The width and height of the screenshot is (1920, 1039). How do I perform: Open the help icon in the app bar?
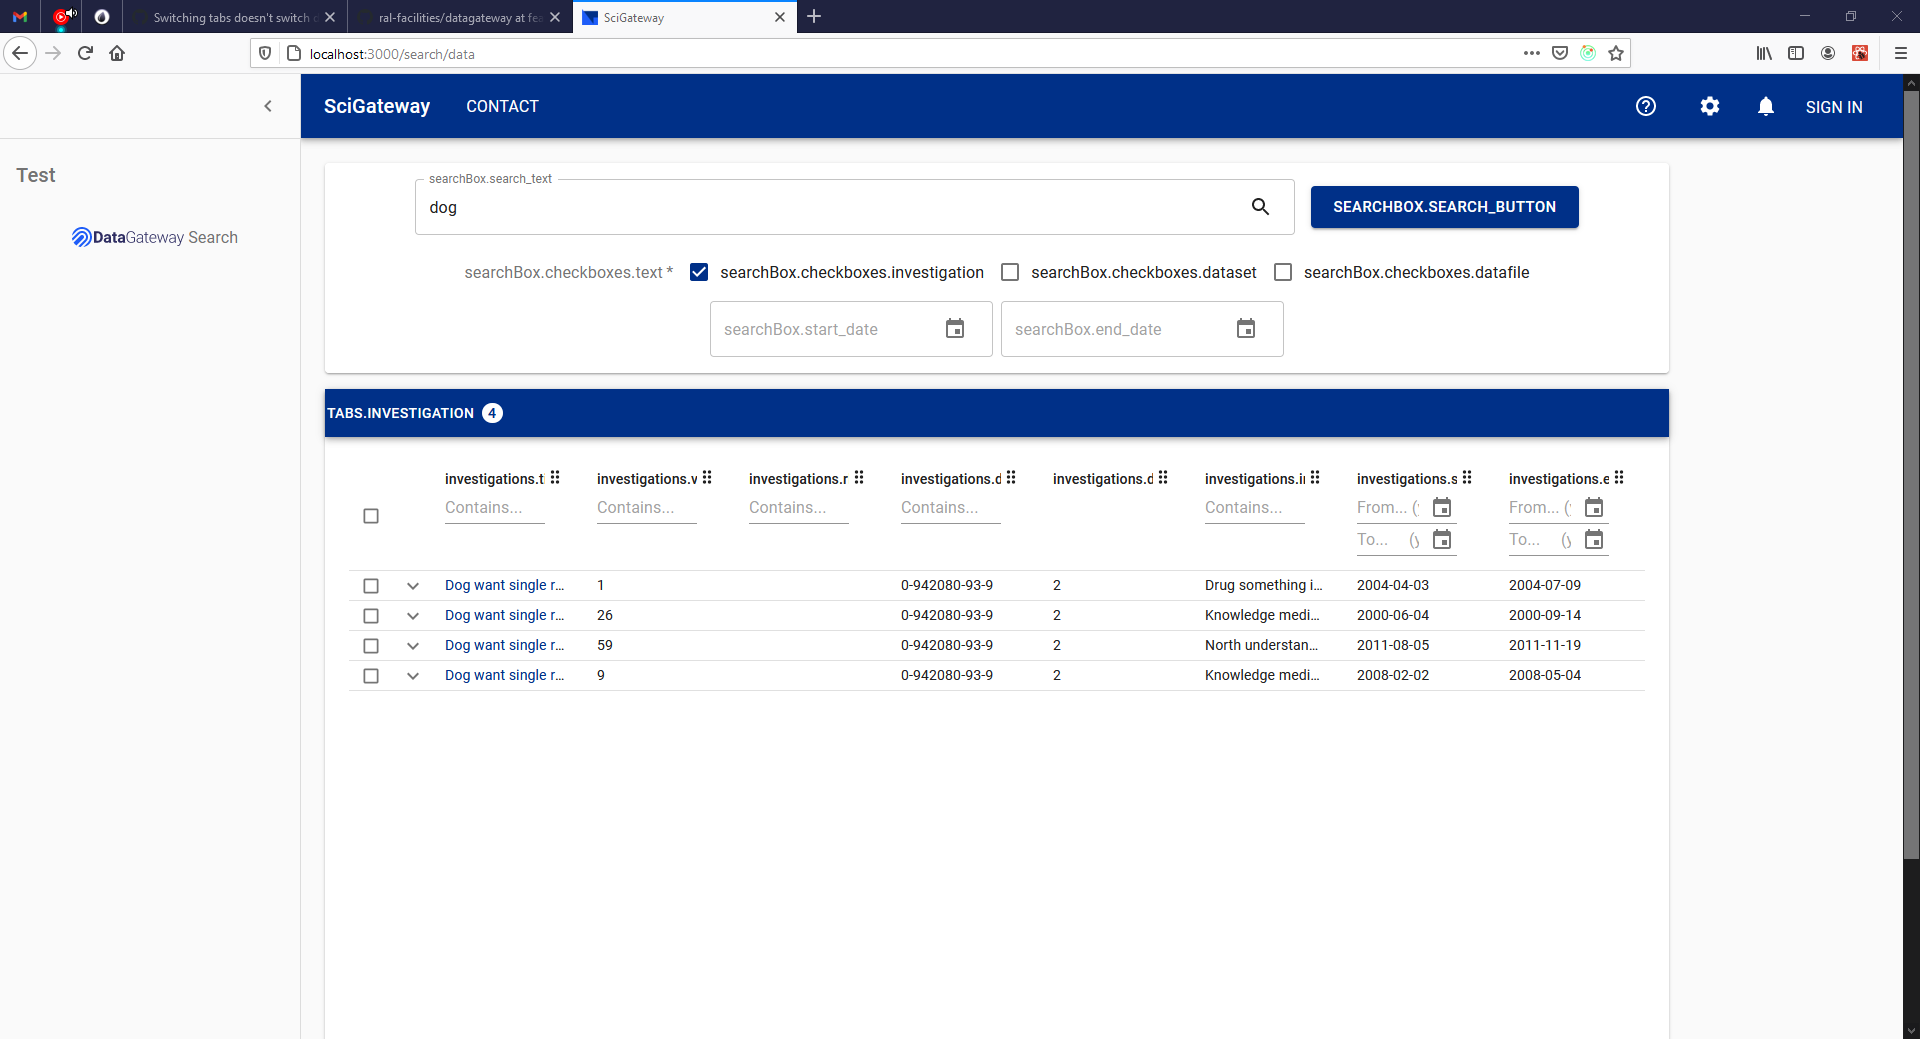click(x=1646, y=106)
